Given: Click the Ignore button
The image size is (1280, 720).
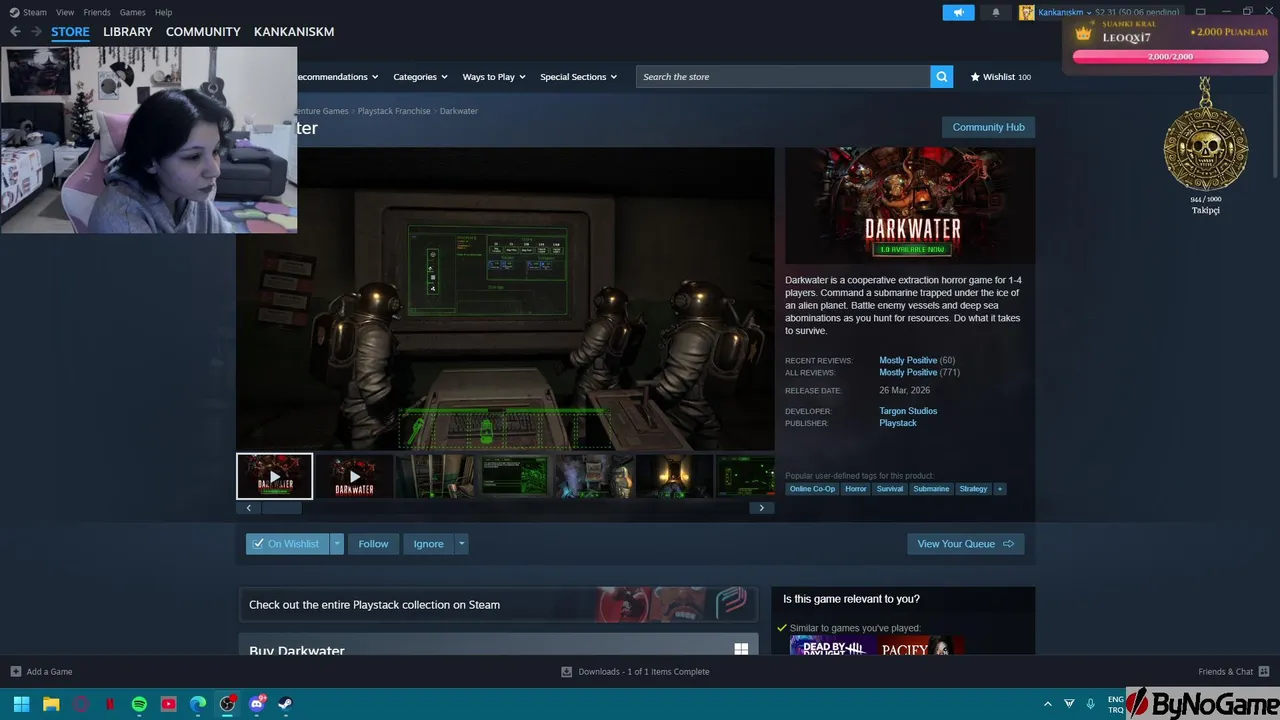Looking at the screenshot, I should pos(428,544).
